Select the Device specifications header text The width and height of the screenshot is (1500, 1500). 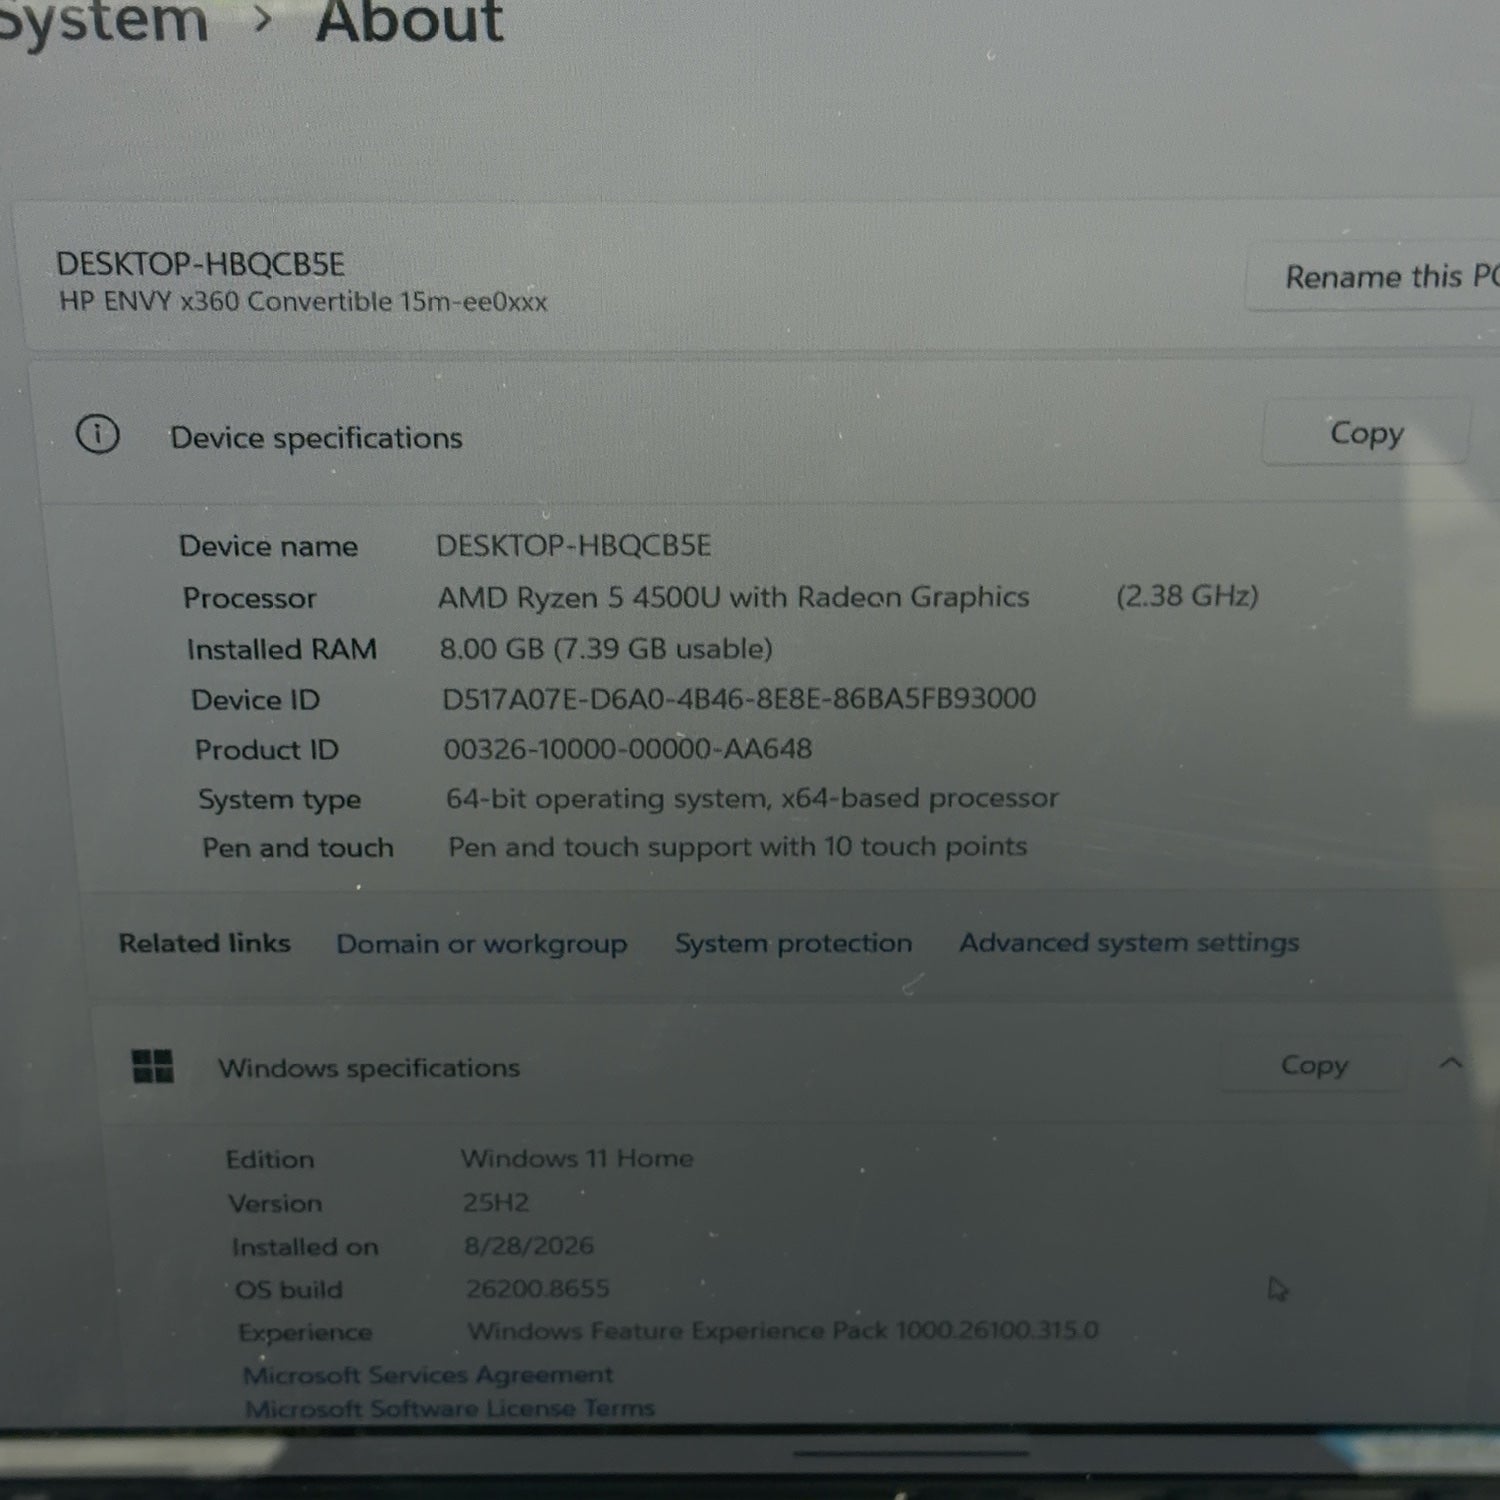(316, 438)
